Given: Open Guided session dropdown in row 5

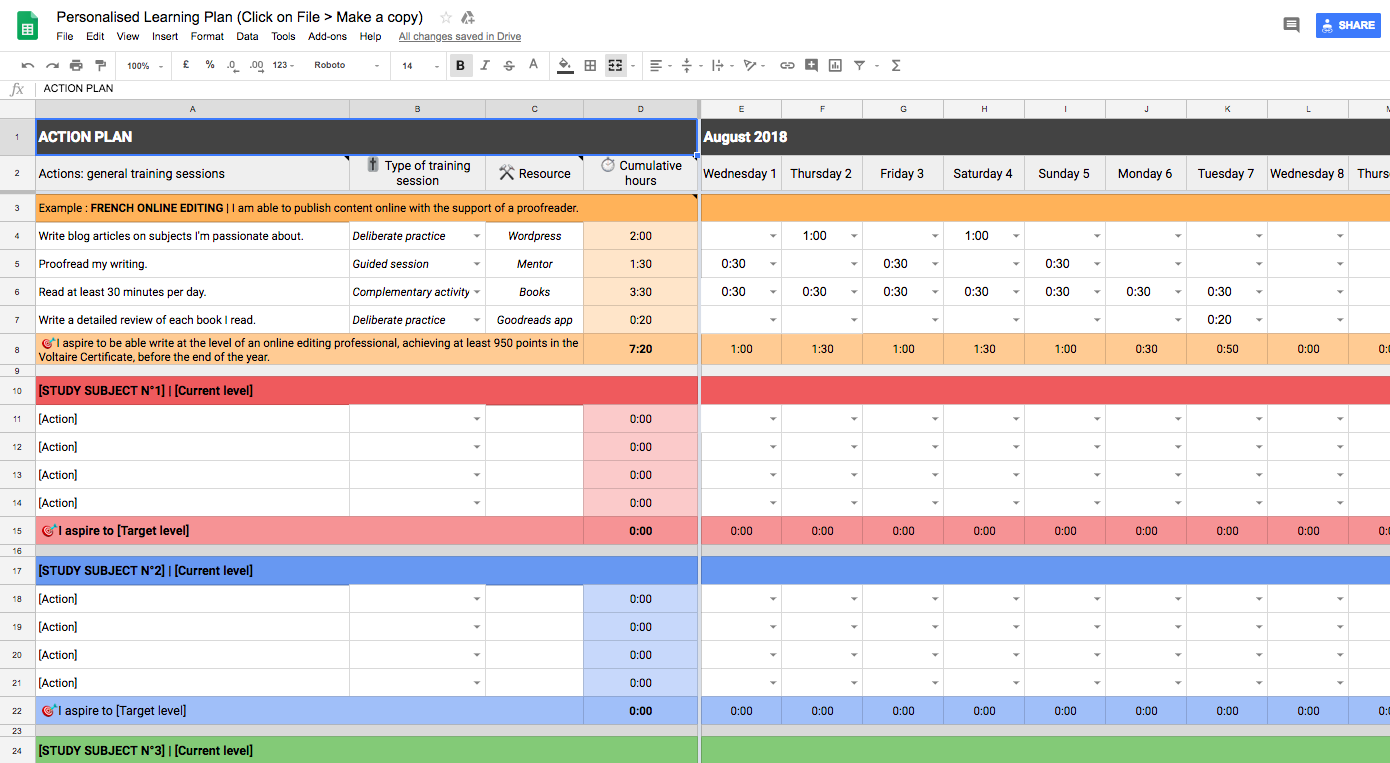Looking at the screenshot, I should 477,264.
